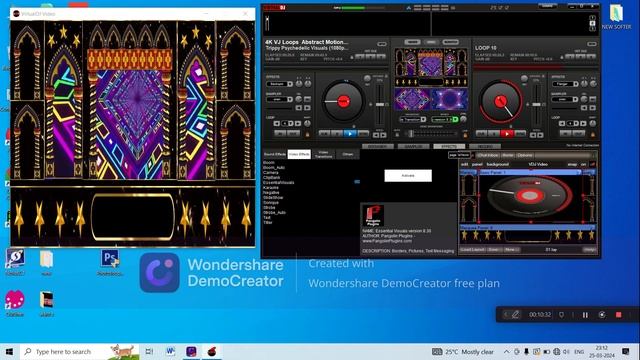
Task: Click left deck pitch bend plus arrow
Action: pyautogui.click(x=383, y=135)
